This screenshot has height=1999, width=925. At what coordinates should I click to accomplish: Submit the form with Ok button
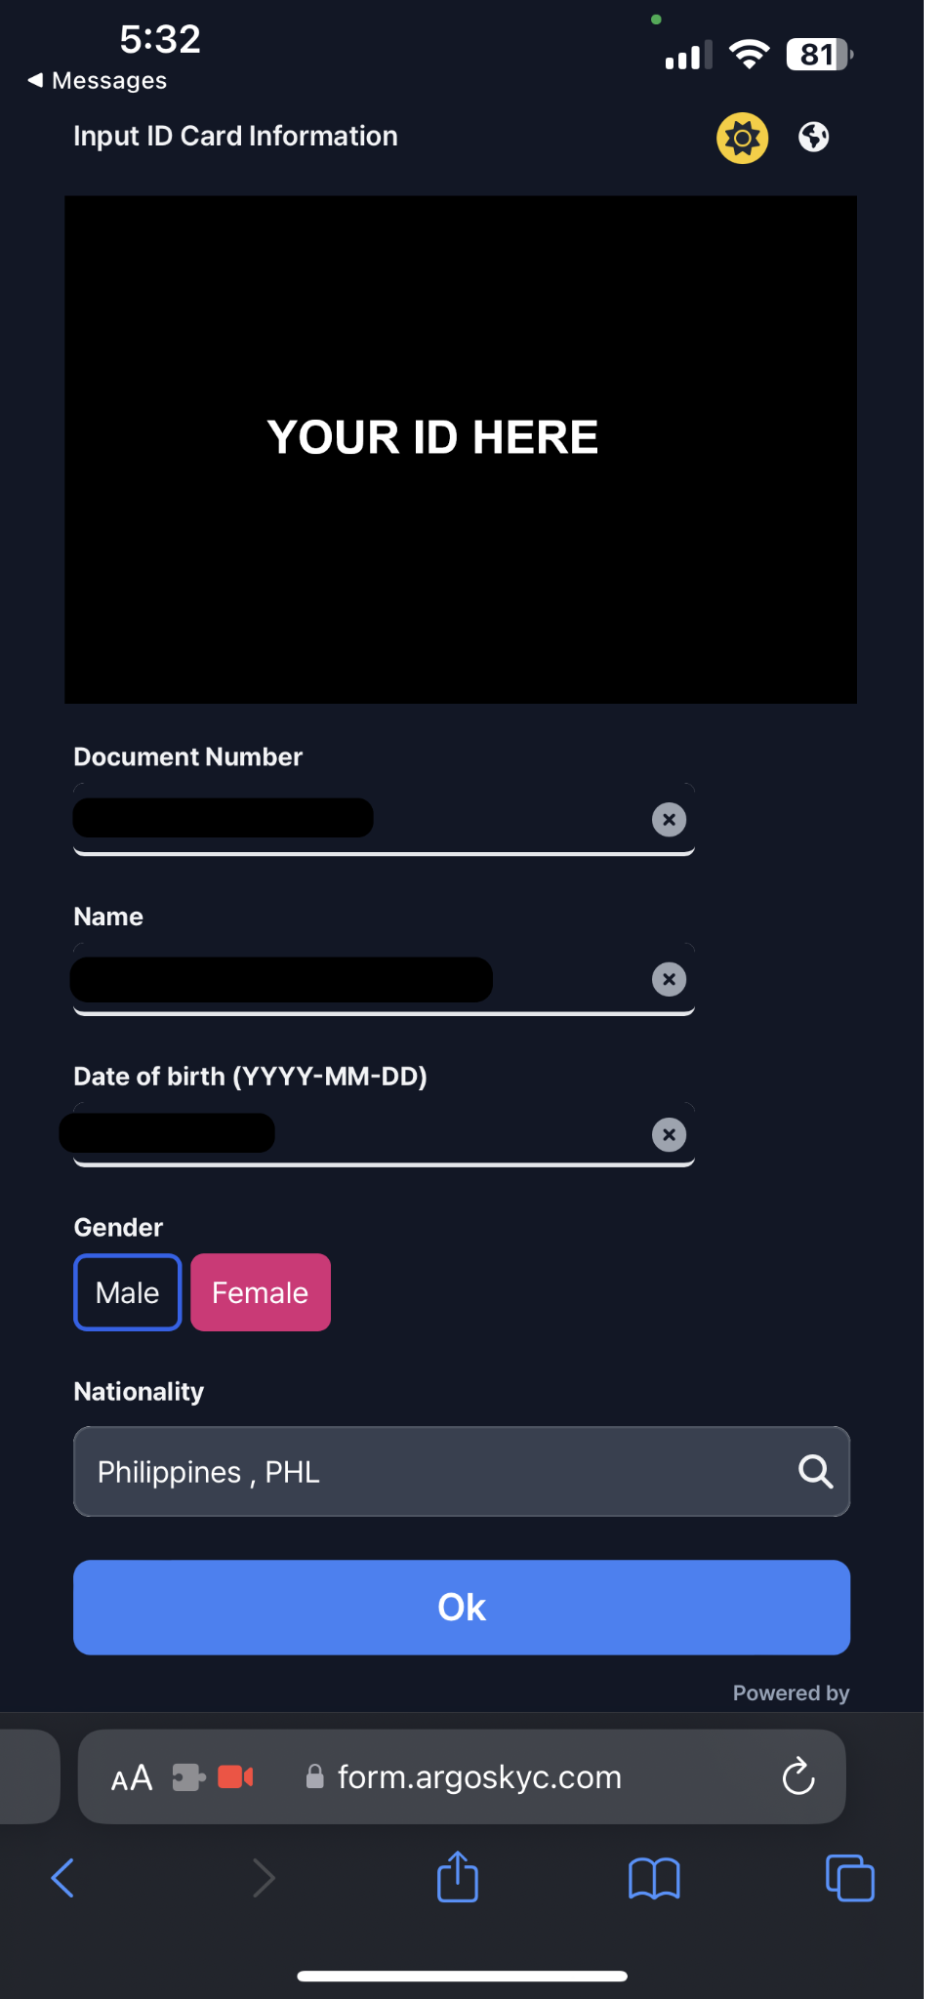[461, 1607]
